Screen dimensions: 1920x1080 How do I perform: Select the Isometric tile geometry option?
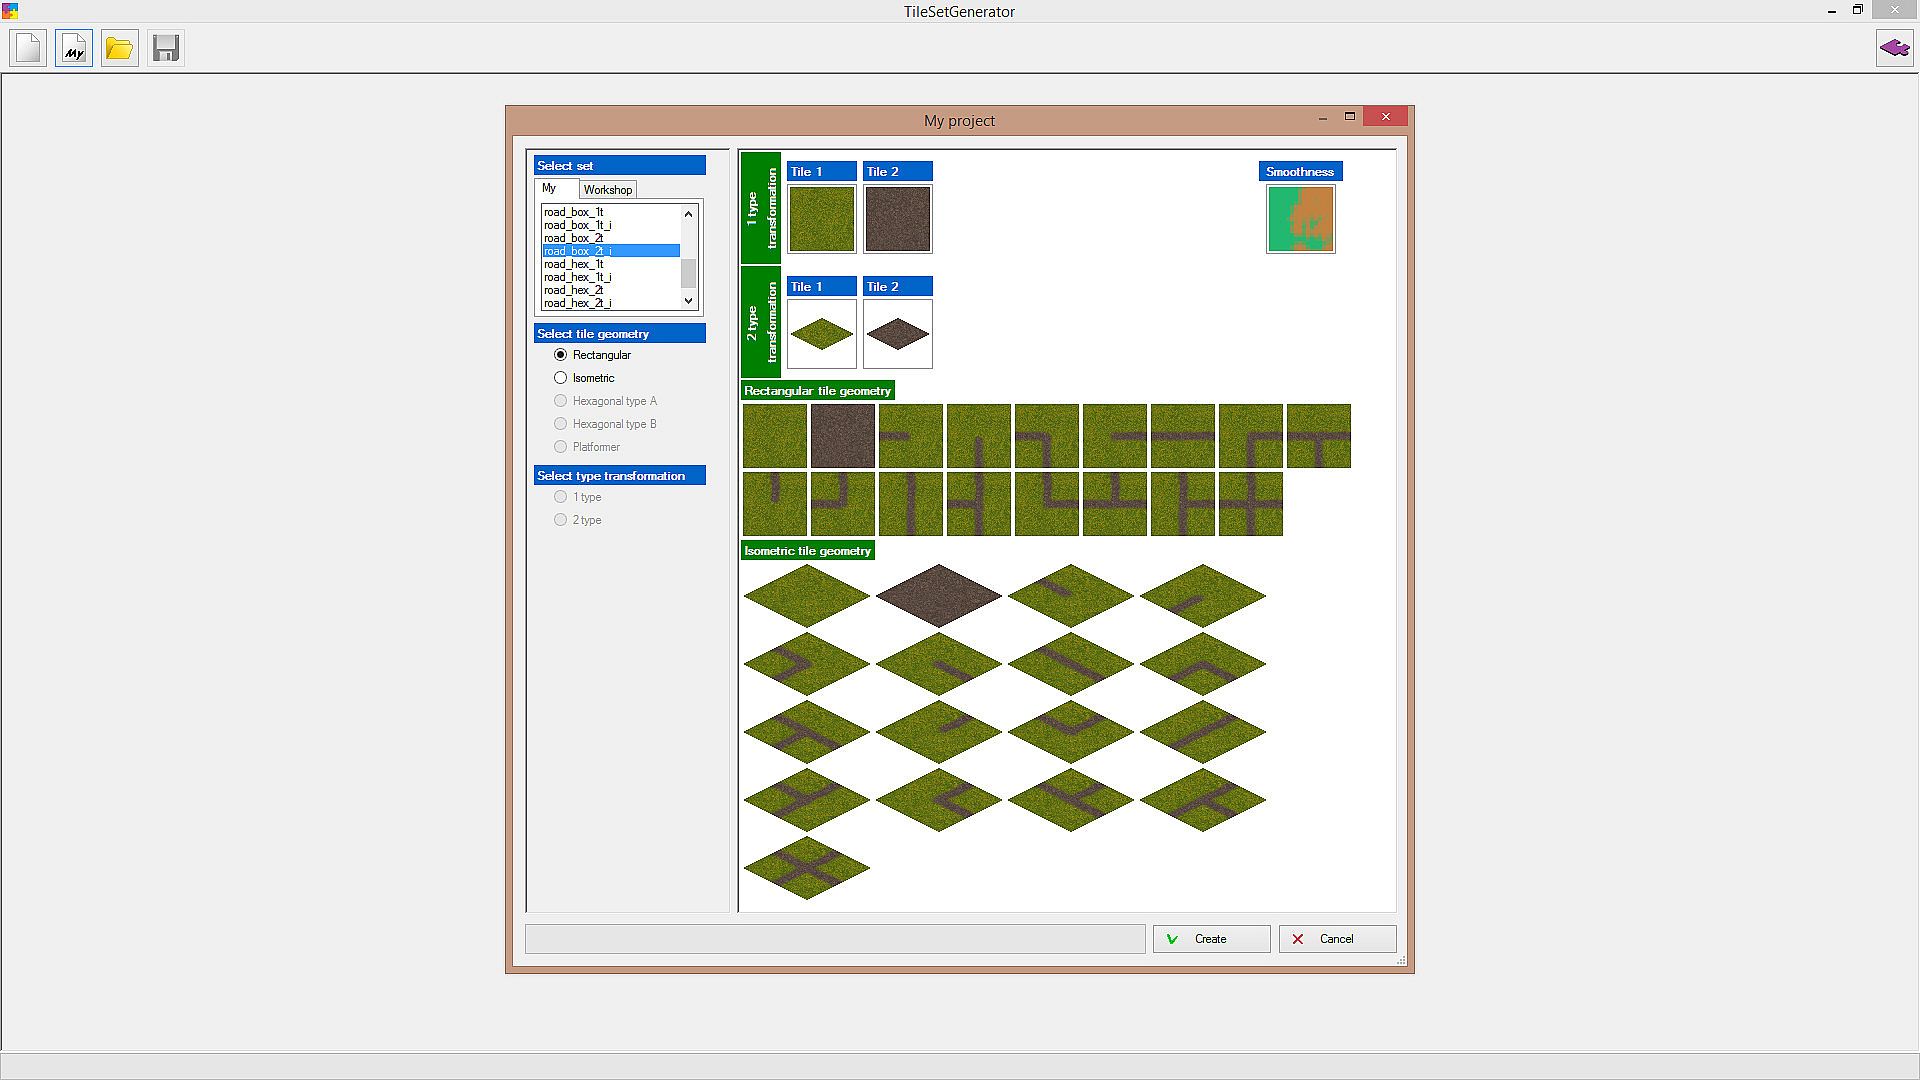point(561,378)
